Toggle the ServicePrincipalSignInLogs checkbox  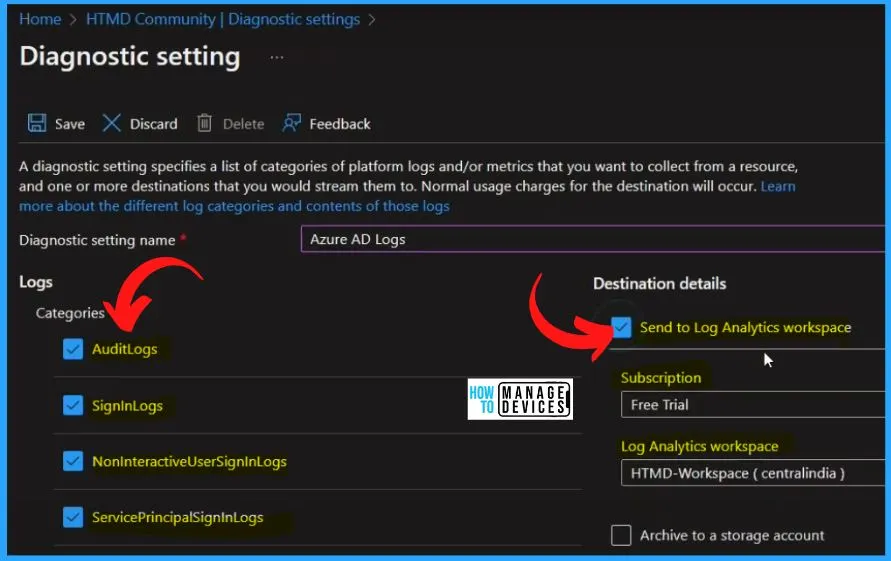point(73,517)
